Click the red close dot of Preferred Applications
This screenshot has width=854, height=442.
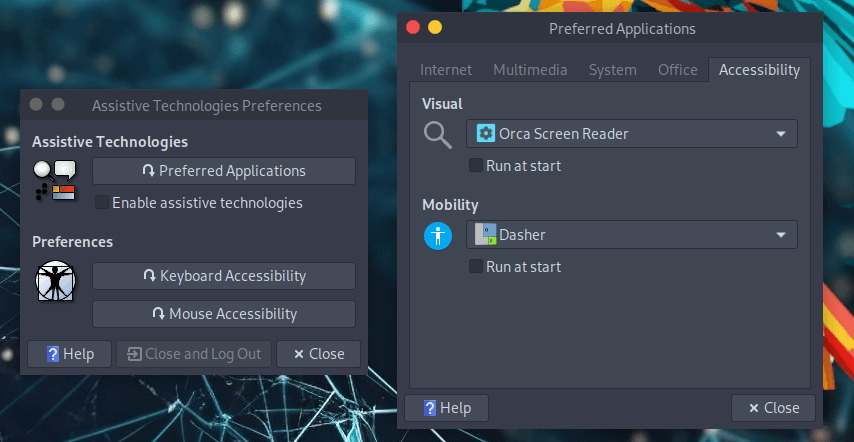(x=413, y=28)
